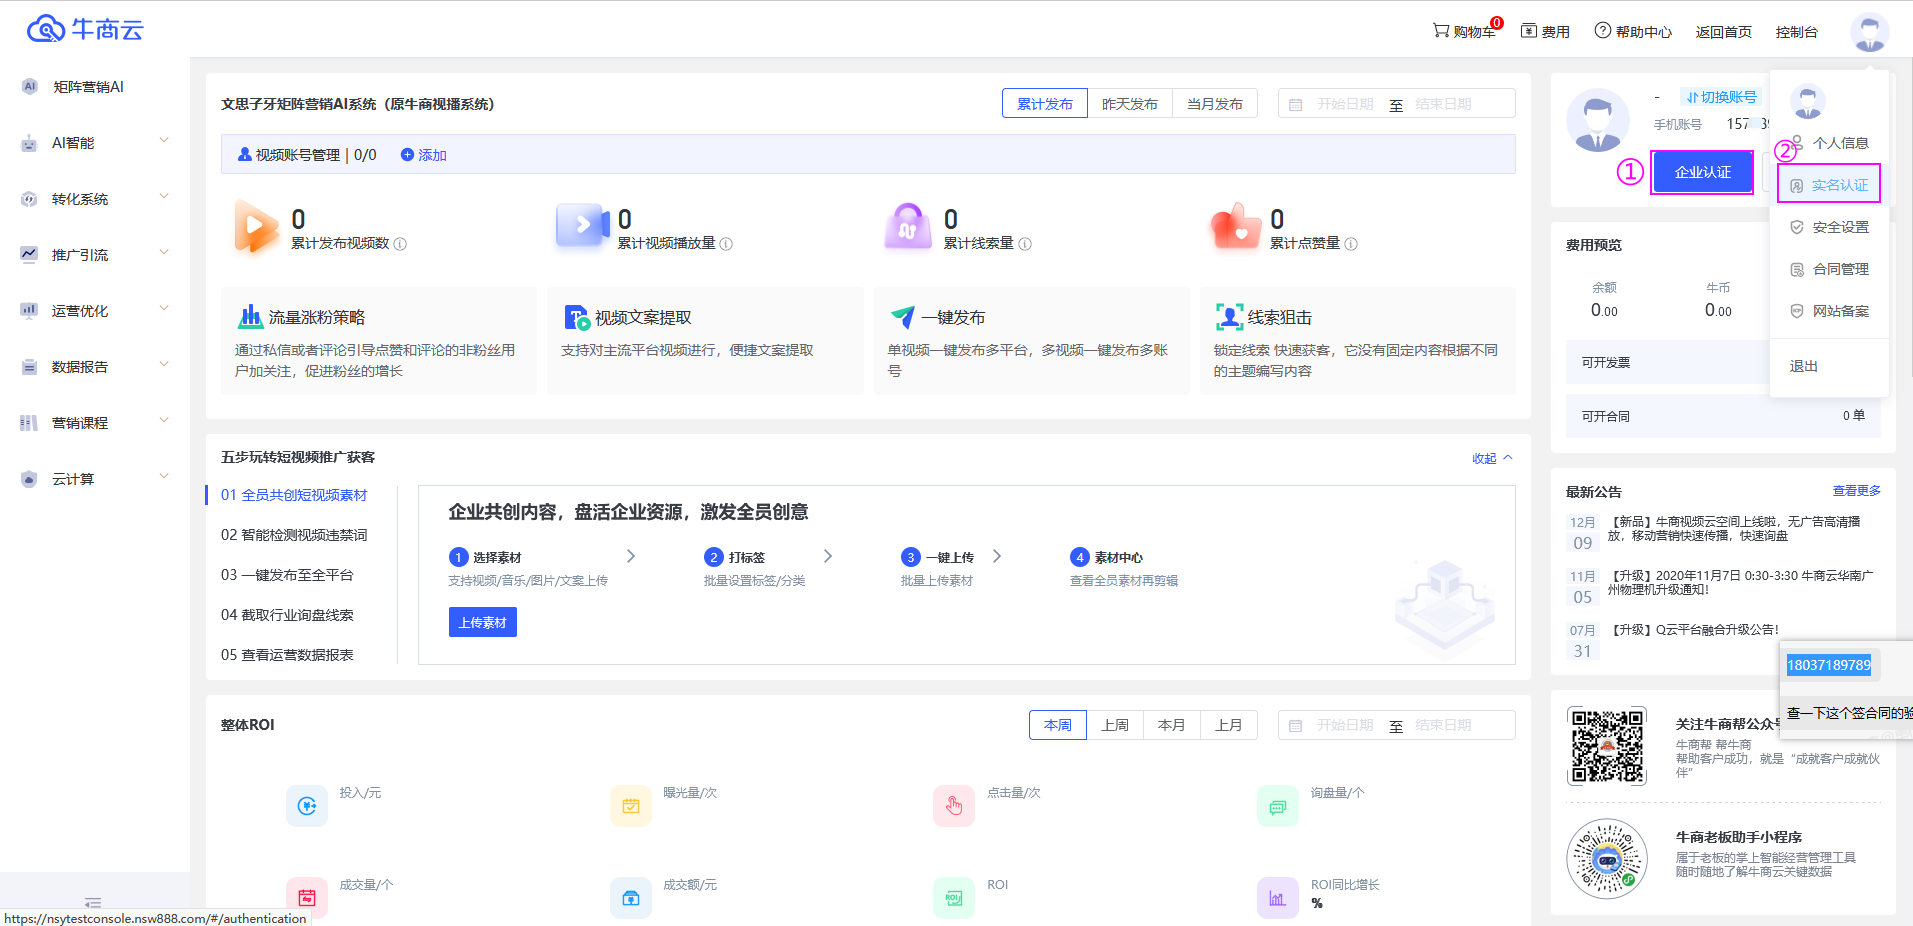Screen dimensions: 1913x926
Task: Select step 02 智能检测视频违禁词
Action: 294,535
